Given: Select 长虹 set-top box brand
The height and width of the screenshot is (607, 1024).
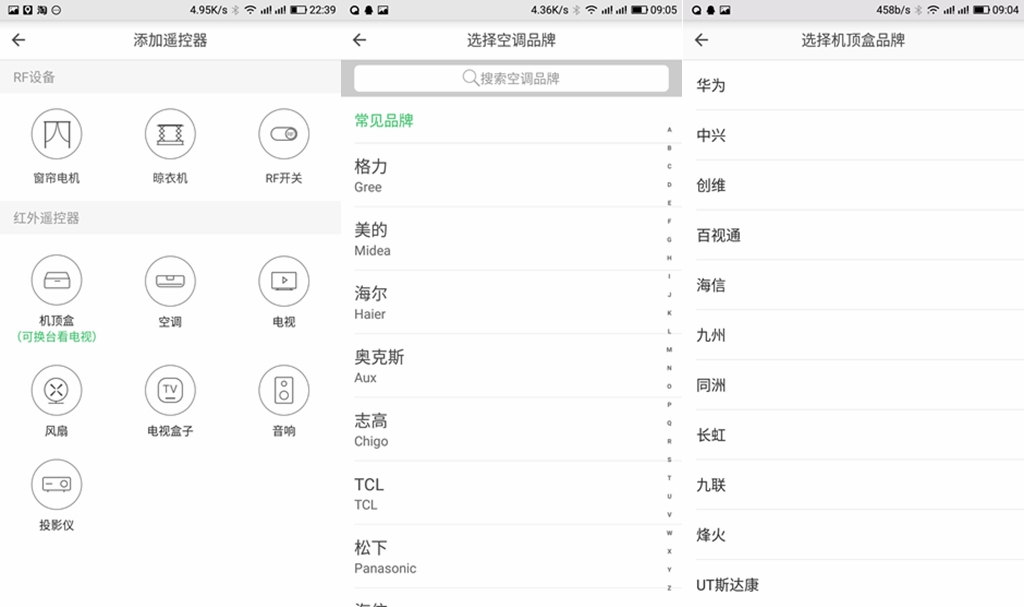Looking at the screenshot, I should point(859,435).
